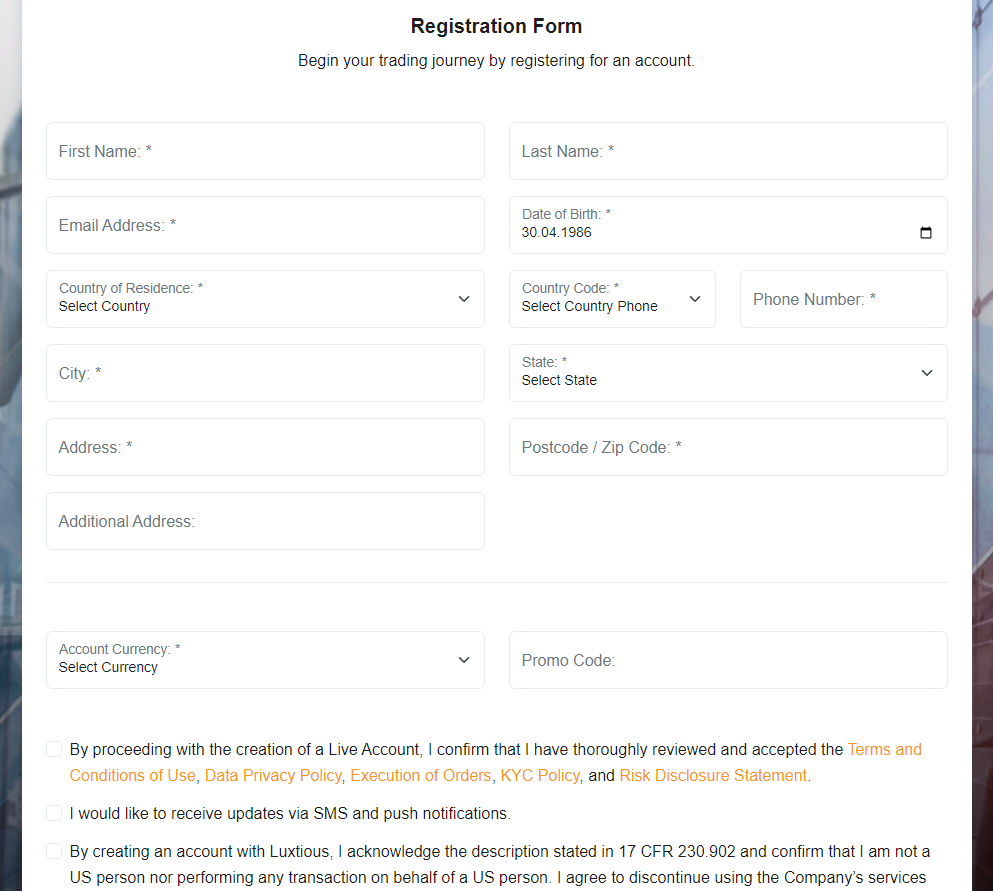
Task: Click the First Name input field
Action: click(265, 151)
